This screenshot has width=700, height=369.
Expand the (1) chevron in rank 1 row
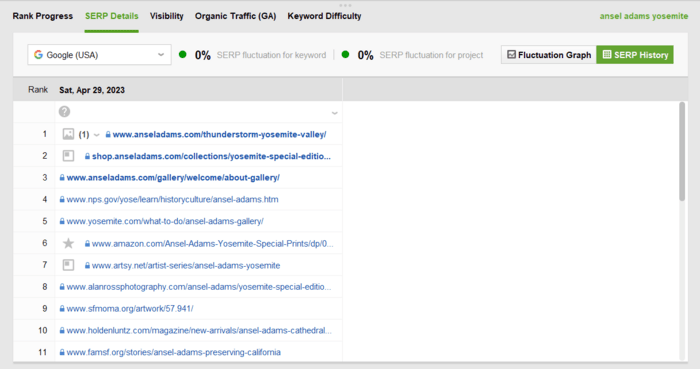[x=96, y=135]
